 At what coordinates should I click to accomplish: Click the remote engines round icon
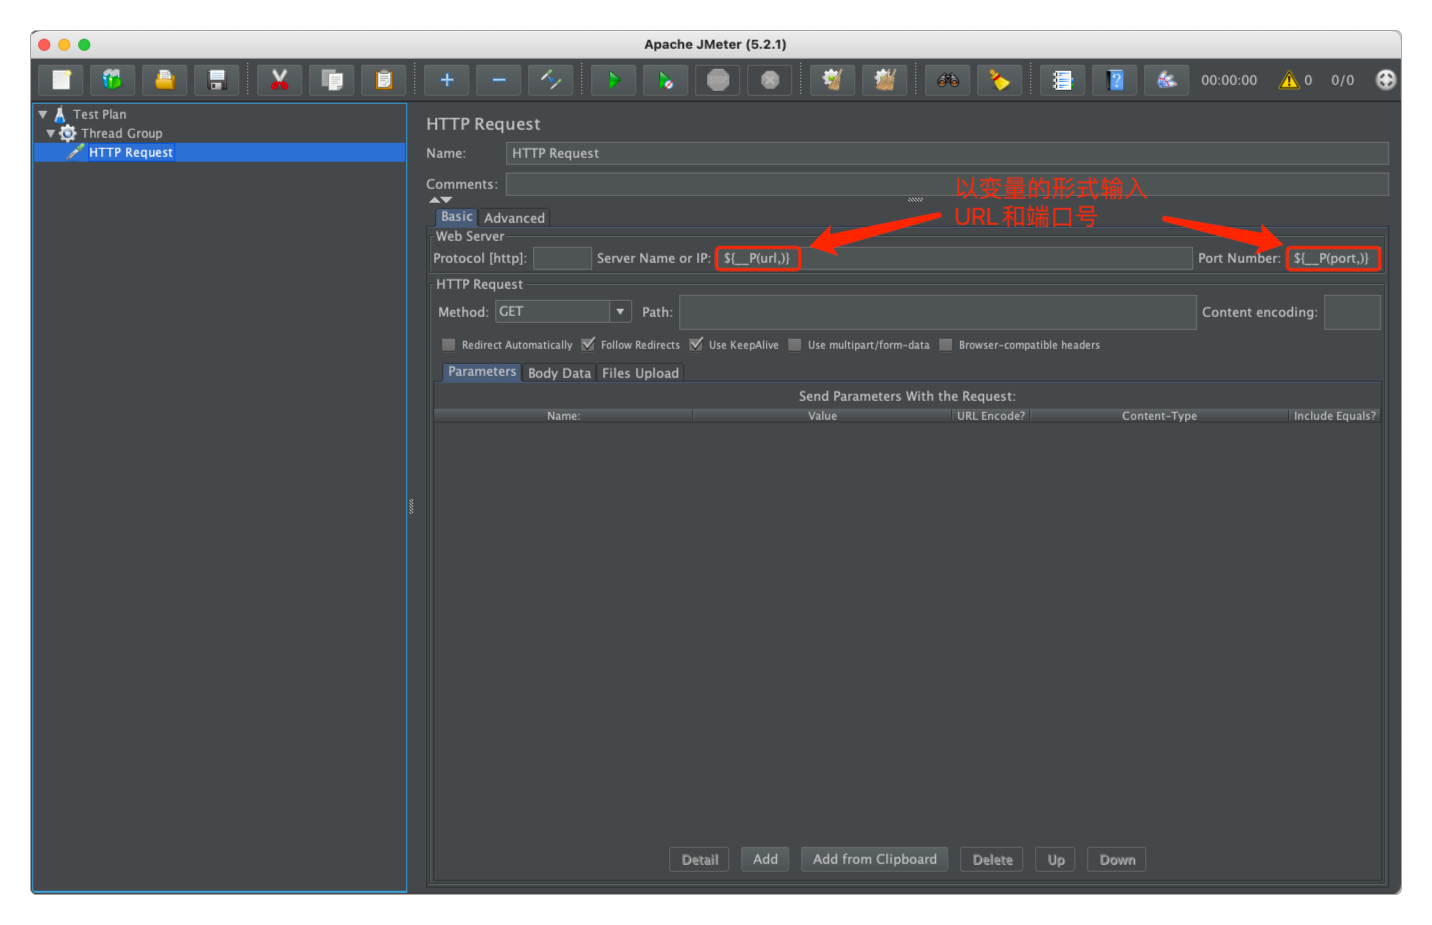tap(1385, 80)
